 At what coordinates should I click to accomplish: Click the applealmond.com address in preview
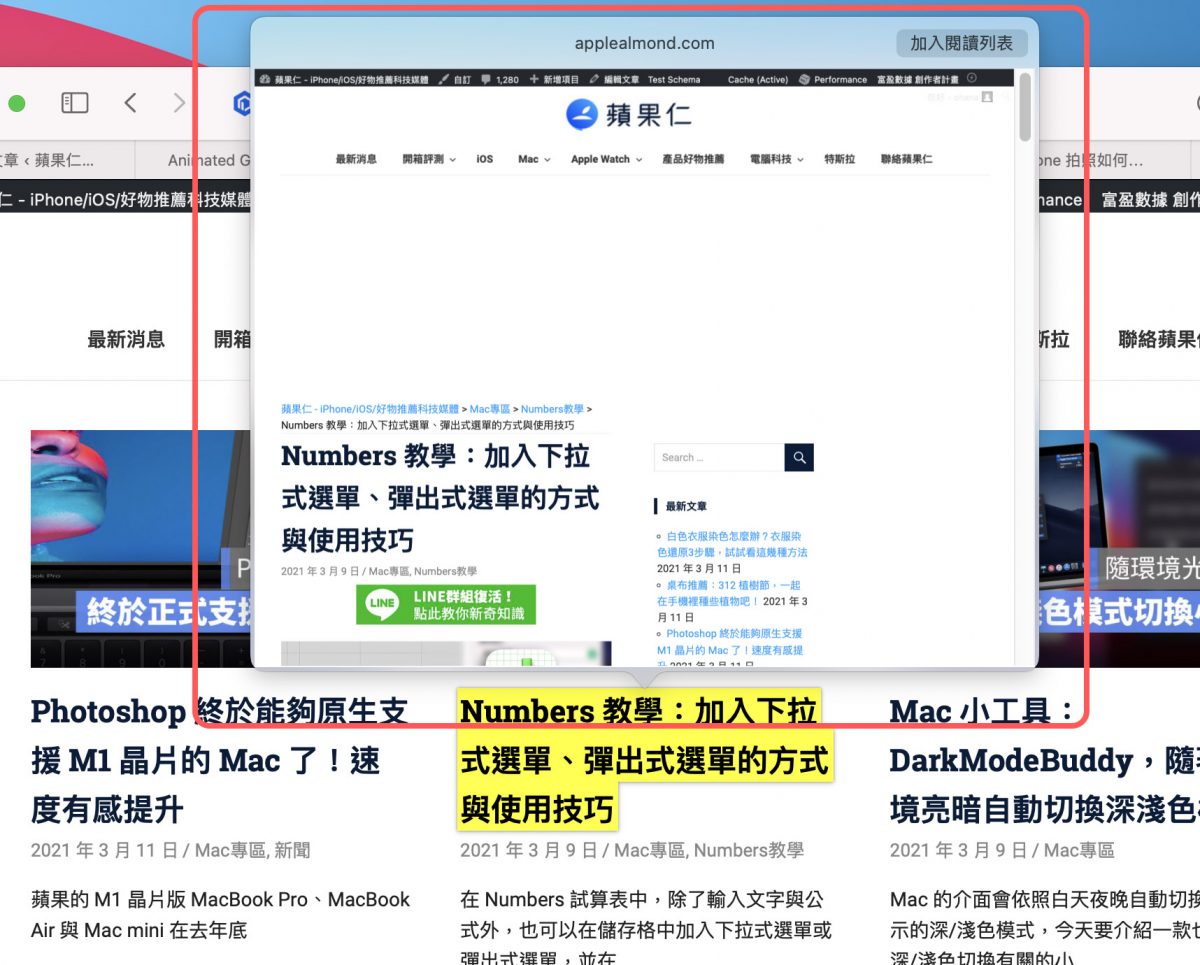pyautogui.click(x=644, y=43)
